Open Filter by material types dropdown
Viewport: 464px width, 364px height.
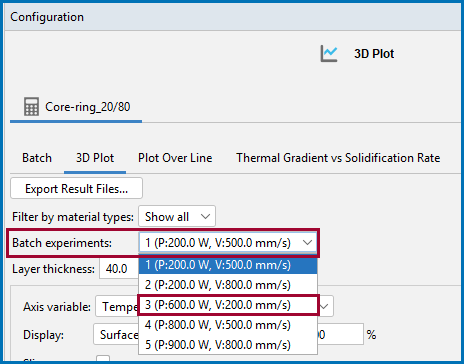177,217
